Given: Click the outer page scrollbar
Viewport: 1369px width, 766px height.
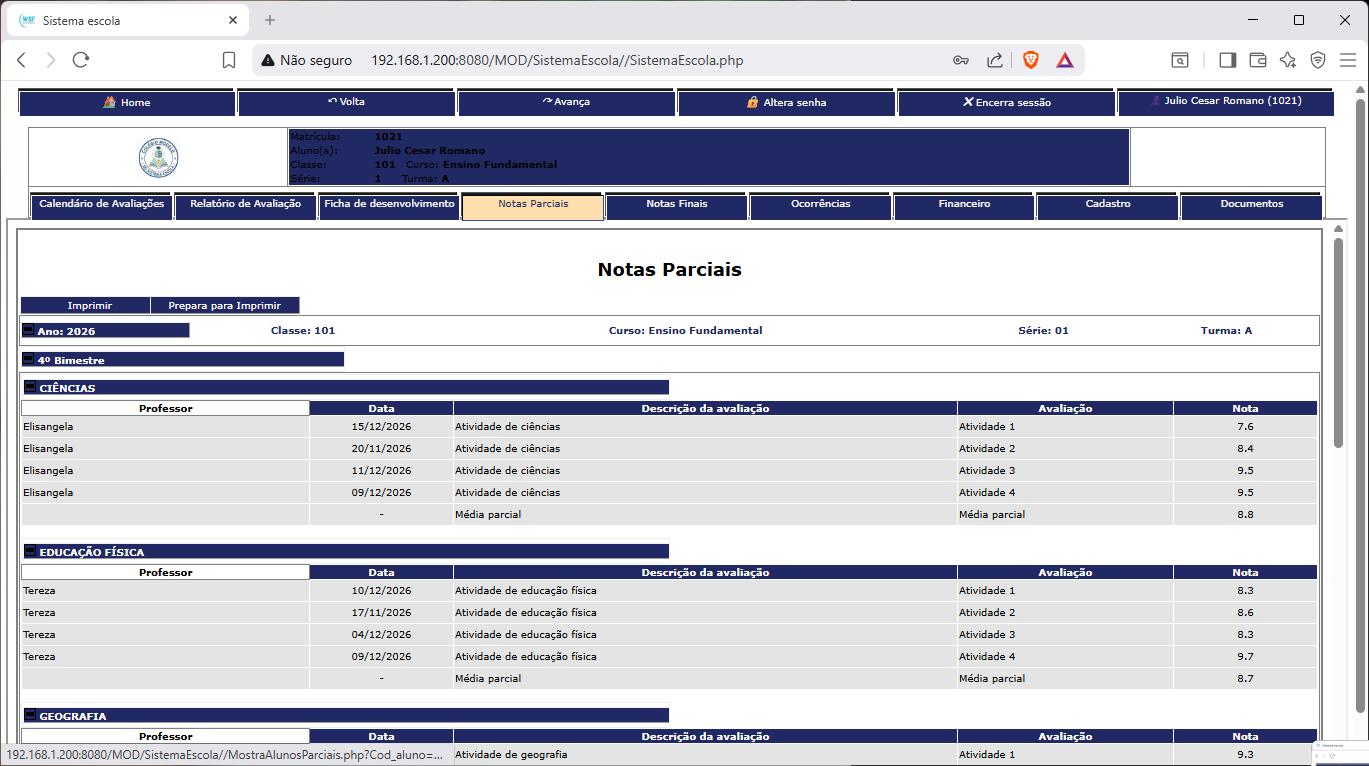Looking at the screenshot, I should click(x=1360, y=405).
